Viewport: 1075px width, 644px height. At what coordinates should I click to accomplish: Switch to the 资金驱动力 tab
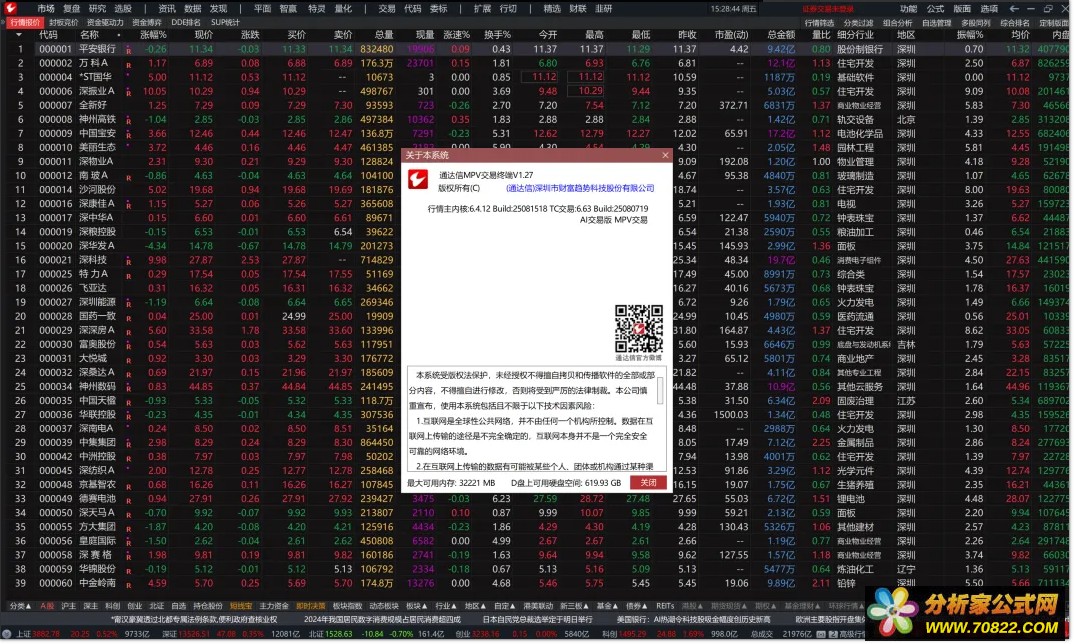coord(105,23)
